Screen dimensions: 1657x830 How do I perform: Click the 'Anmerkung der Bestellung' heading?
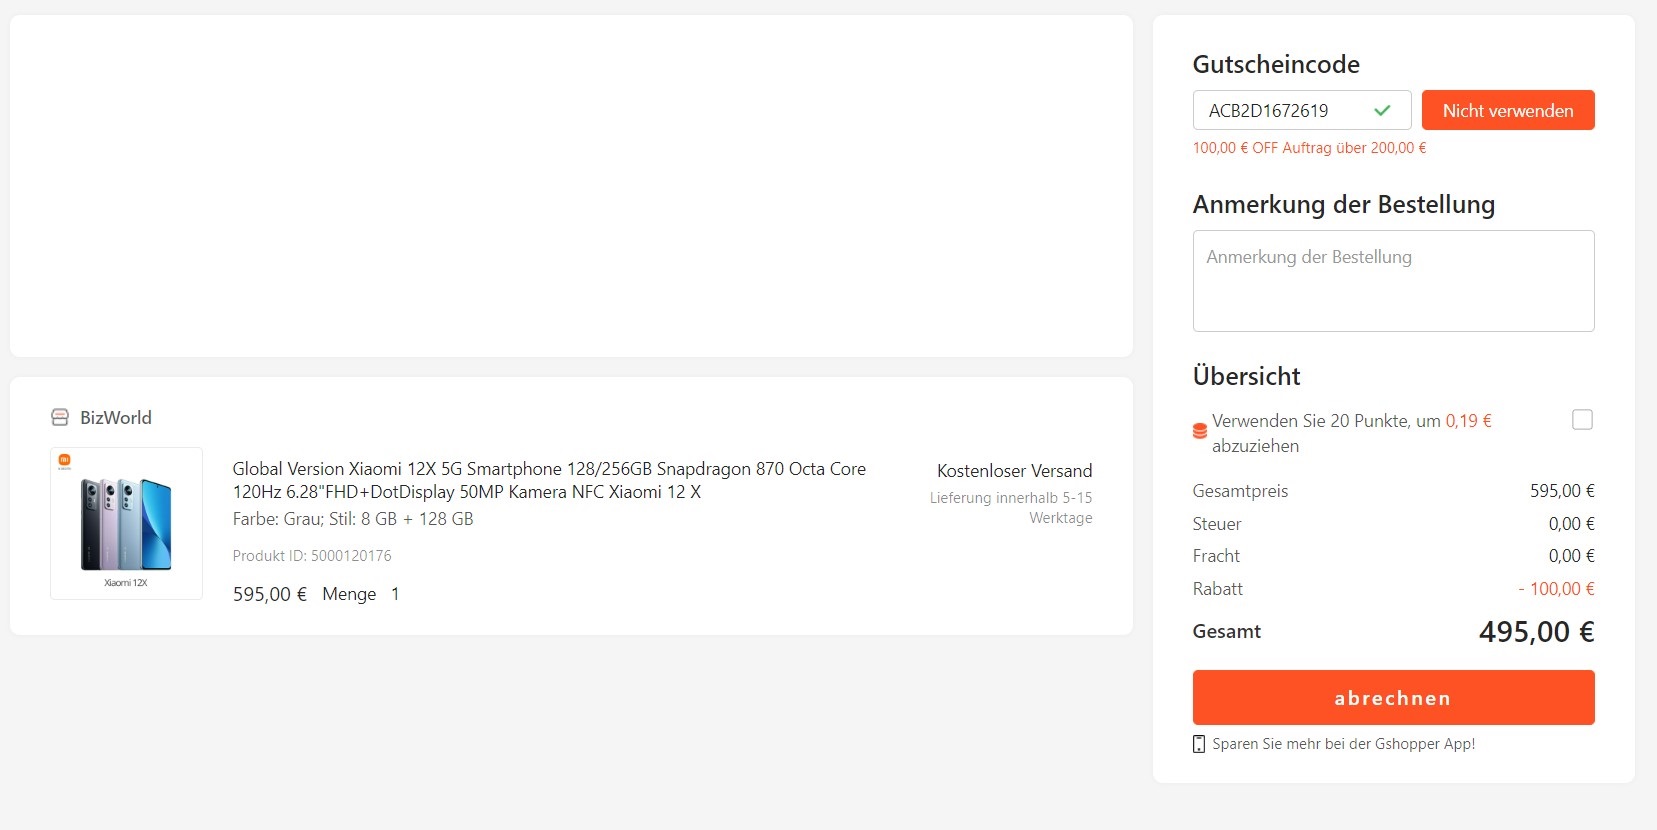tap(1344, 204)
